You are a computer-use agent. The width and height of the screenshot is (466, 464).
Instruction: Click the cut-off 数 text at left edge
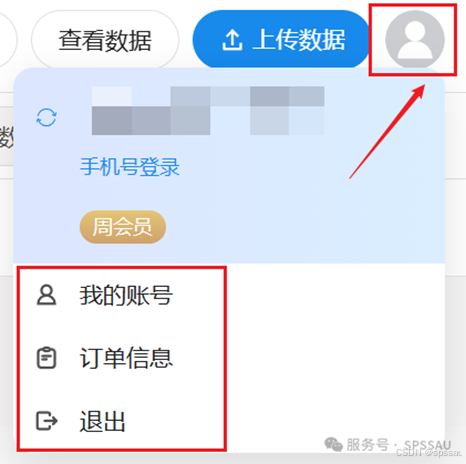click(x=6, y=137)
